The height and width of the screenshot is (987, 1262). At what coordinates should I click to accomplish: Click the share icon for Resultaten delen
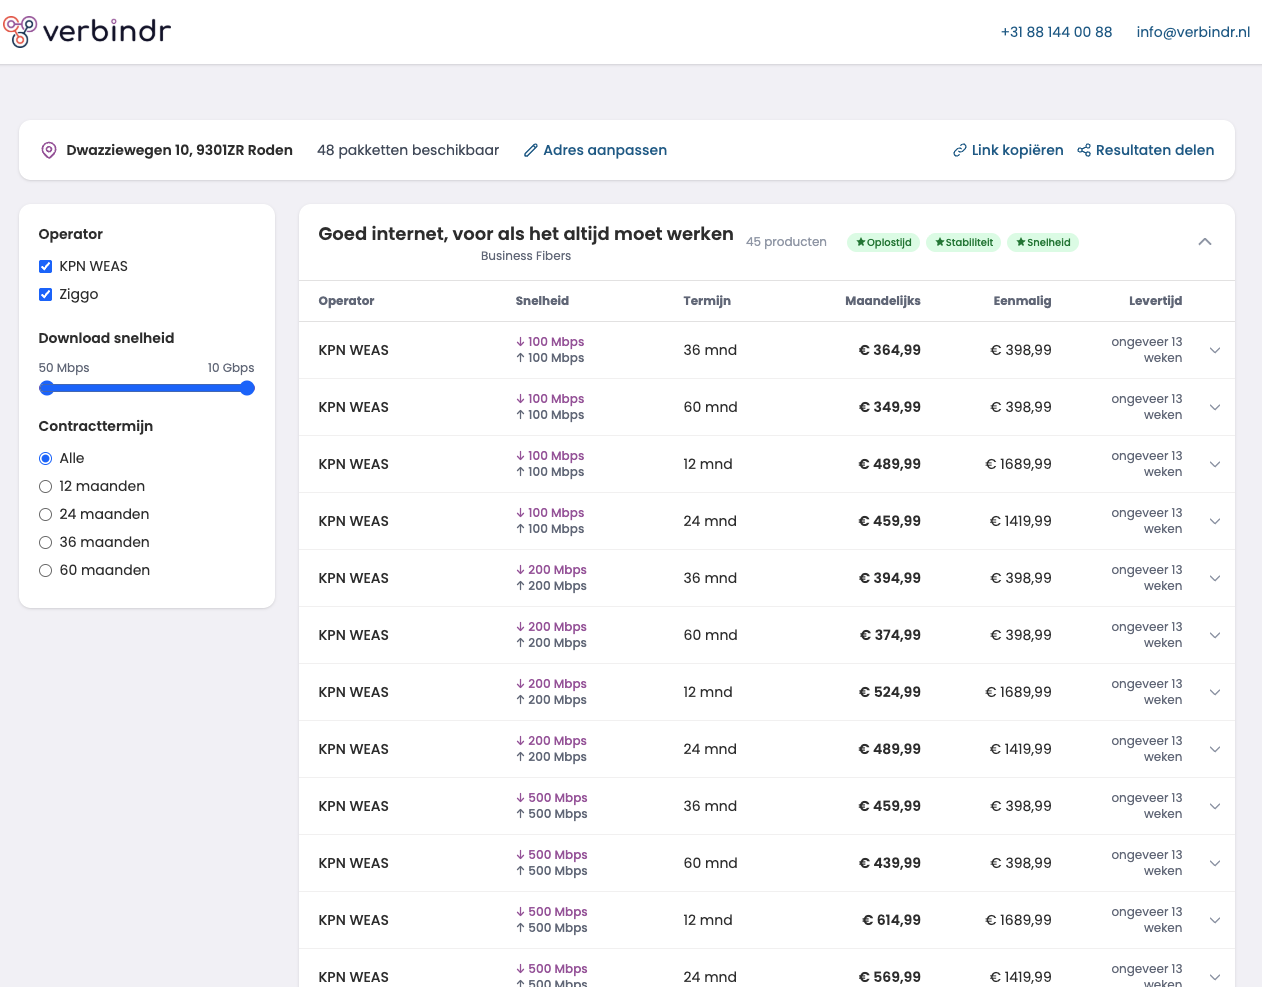(1083, 150)
